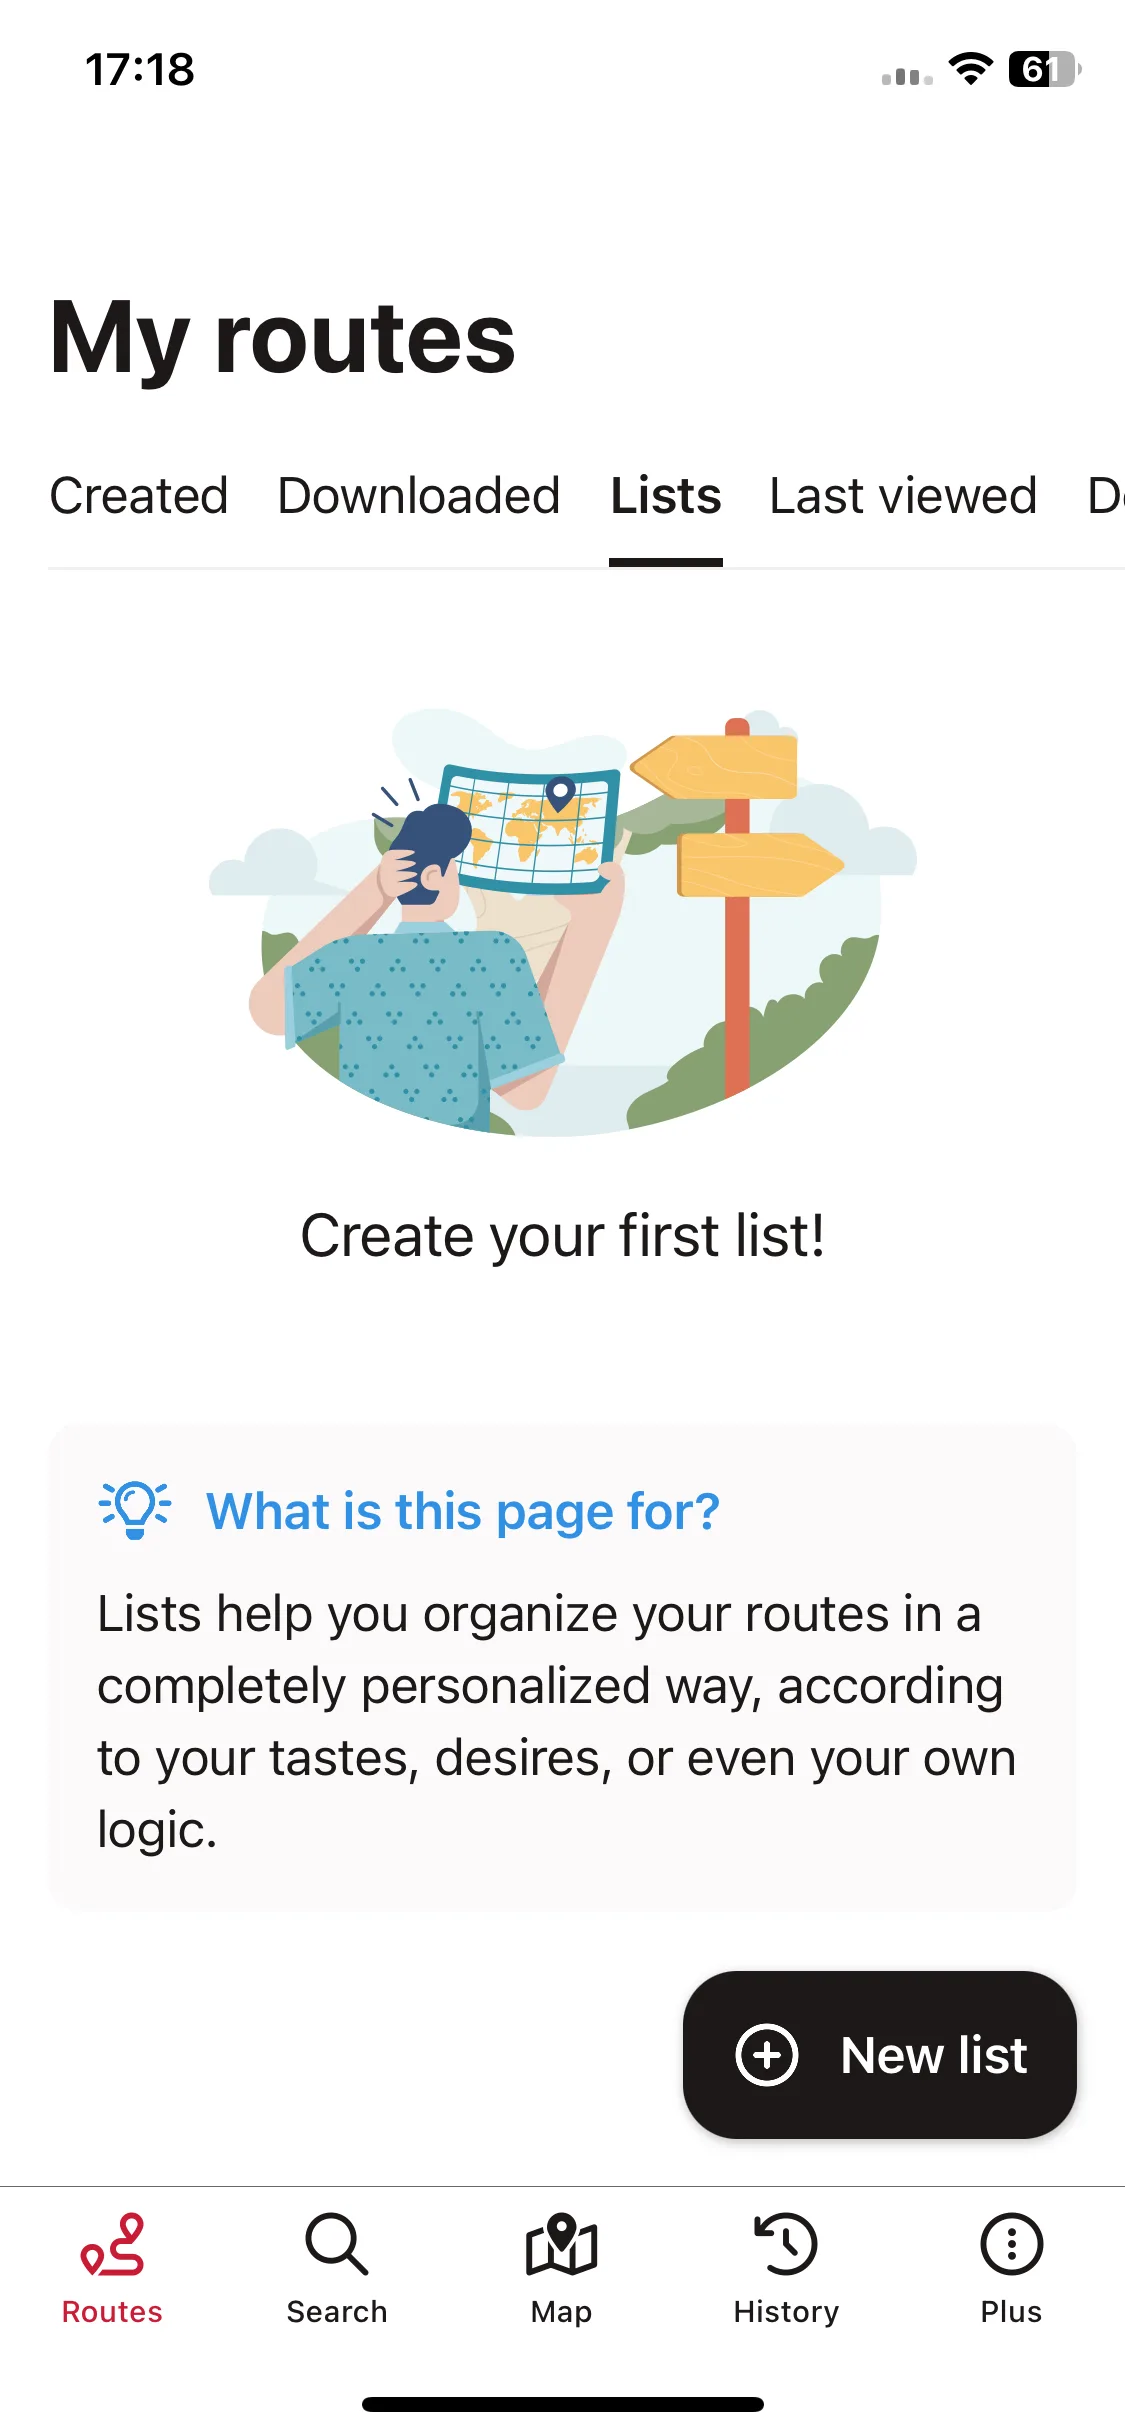Viewport: 1125px width, 2436px height.
Task: Tap the 'What is this page for?' heading
Action: (463, 1511)
